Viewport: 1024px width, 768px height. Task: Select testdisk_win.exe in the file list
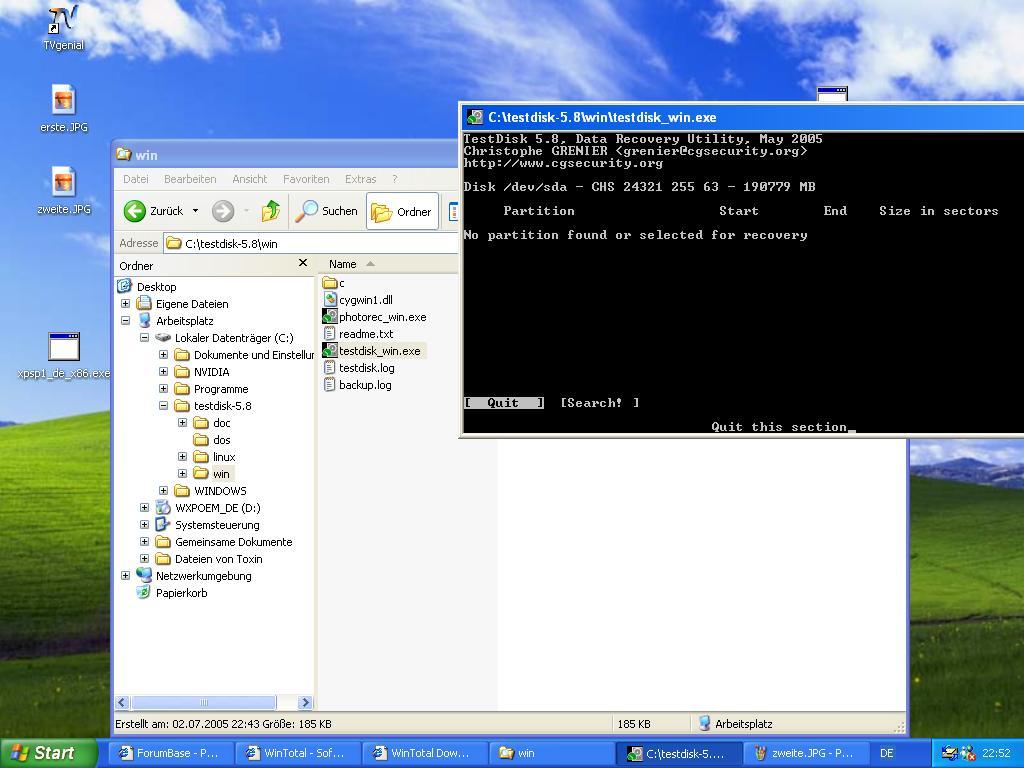click(x=373, y=351)
